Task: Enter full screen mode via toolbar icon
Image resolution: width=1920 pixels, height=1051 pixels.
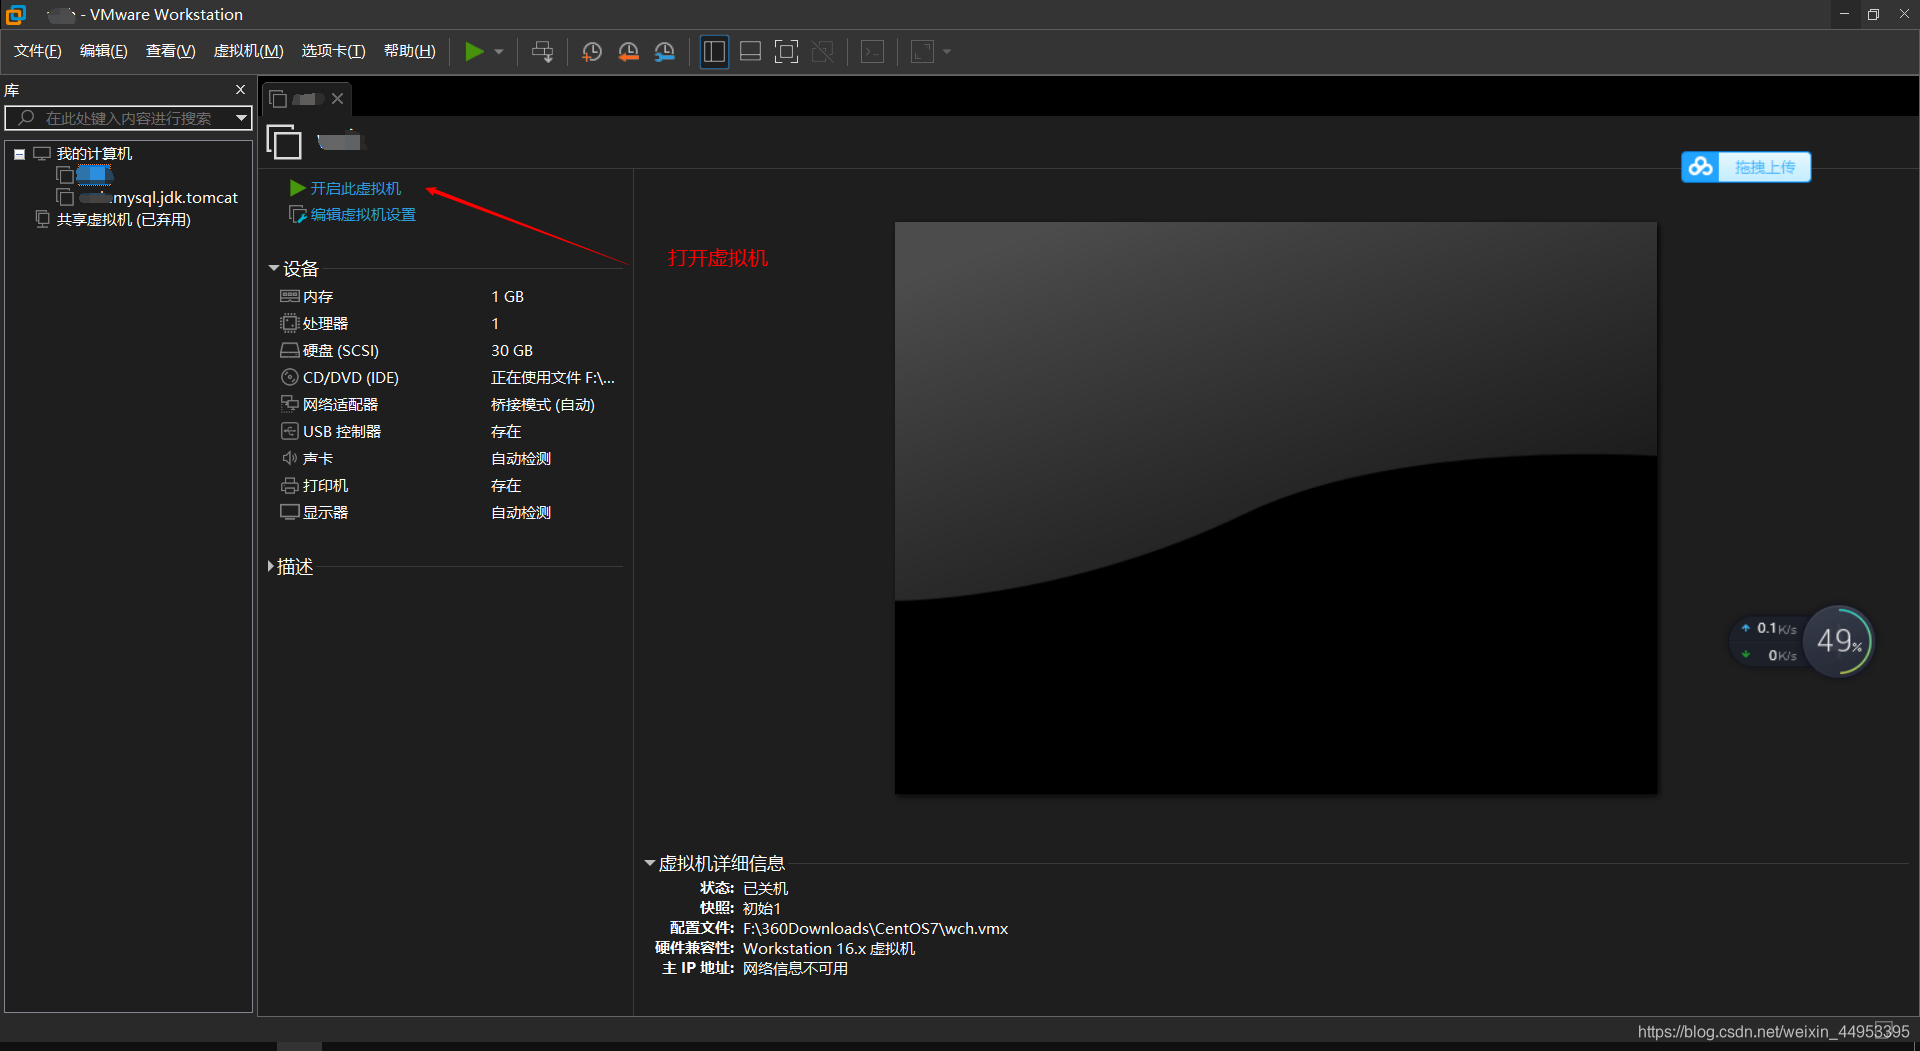Action: coord(786,51)
